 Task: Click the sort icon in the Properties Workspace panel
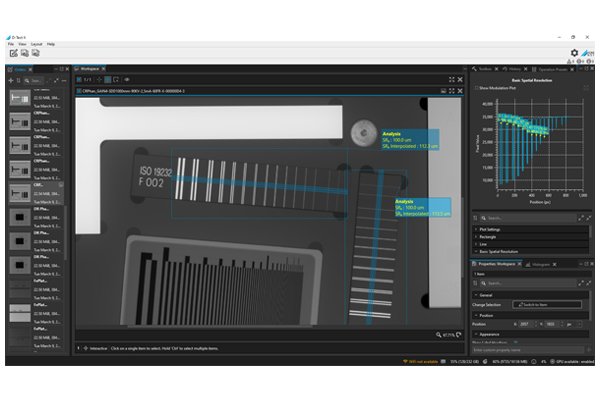[x=476, y=283]
